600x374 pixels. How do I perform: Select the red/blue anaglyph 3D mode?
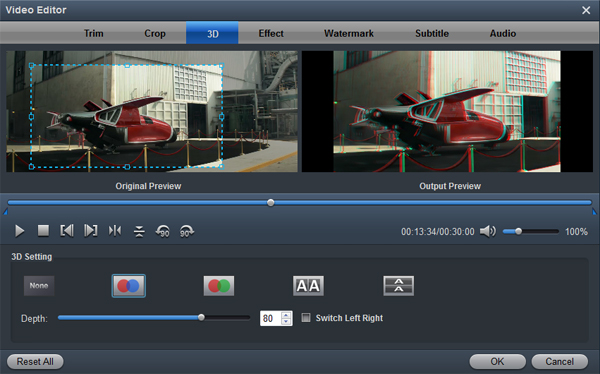tap(129, 286)
